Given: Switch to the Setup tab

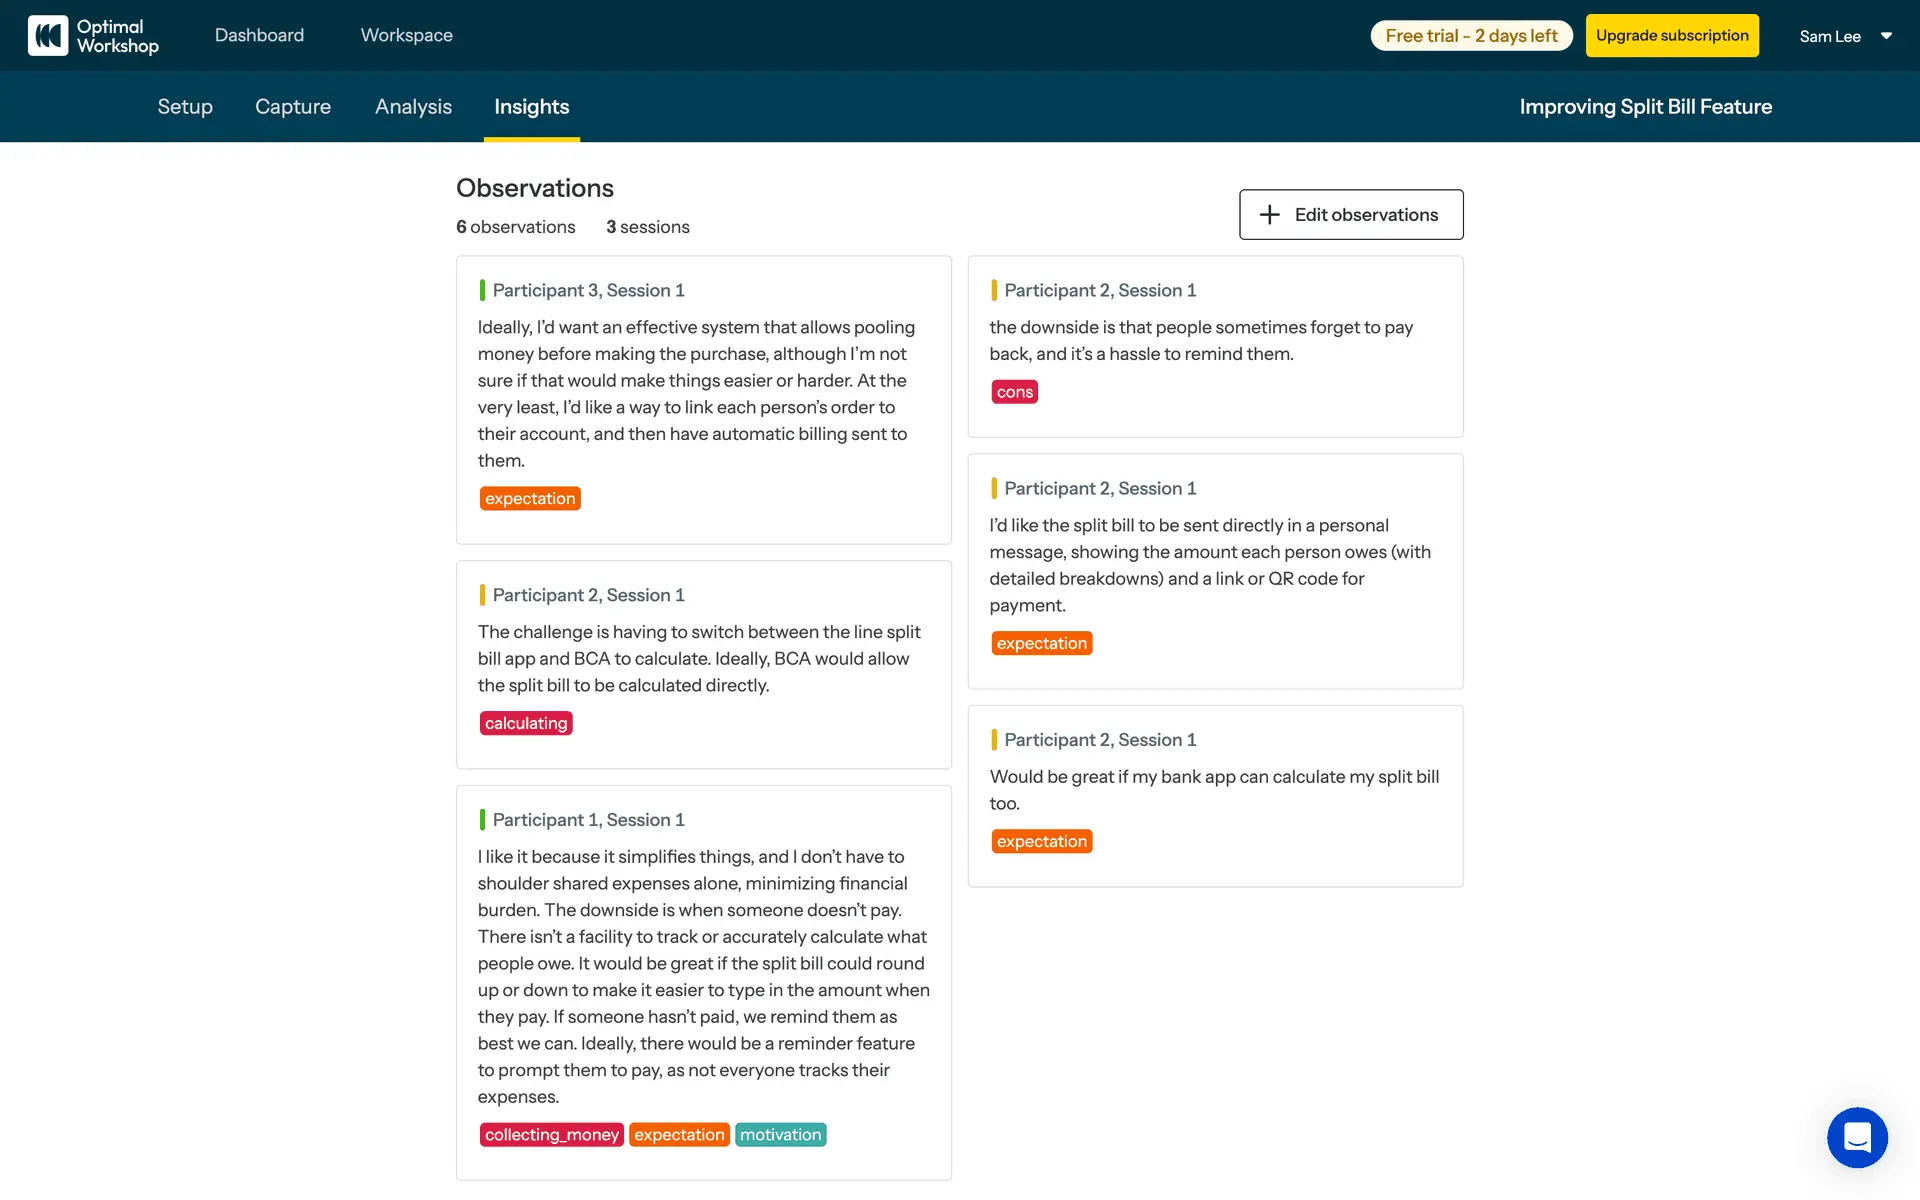Looking at the screenshot, I should pos(185,107).
